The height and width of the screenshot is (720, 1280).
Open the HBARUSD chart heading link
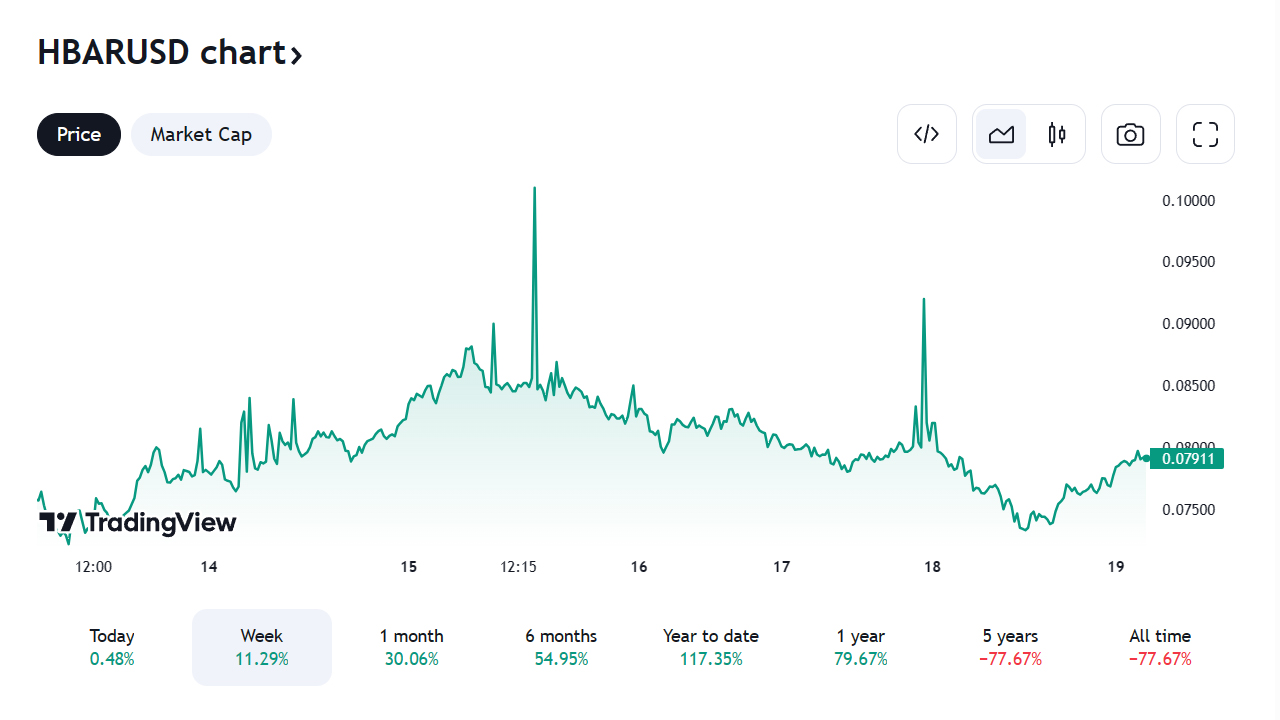(160, 52)
